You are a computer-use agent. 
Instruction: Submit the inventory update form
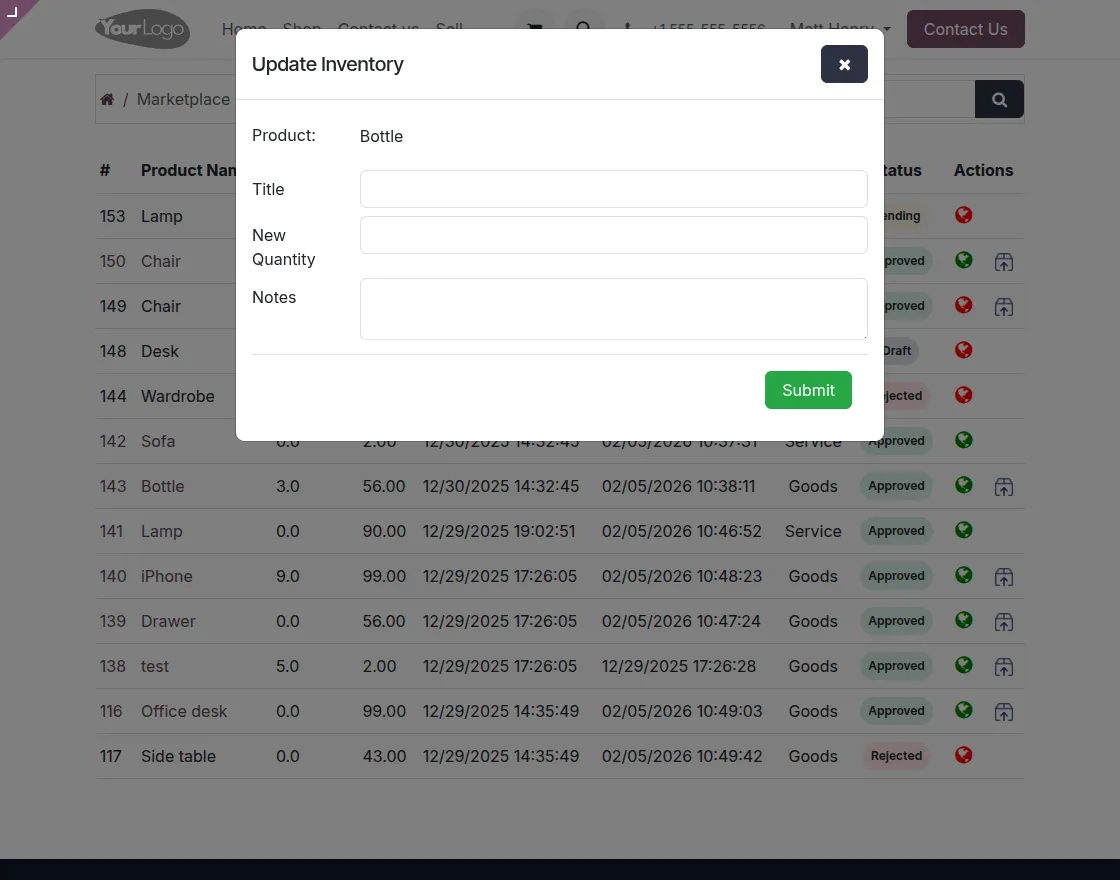pos(808,390)
